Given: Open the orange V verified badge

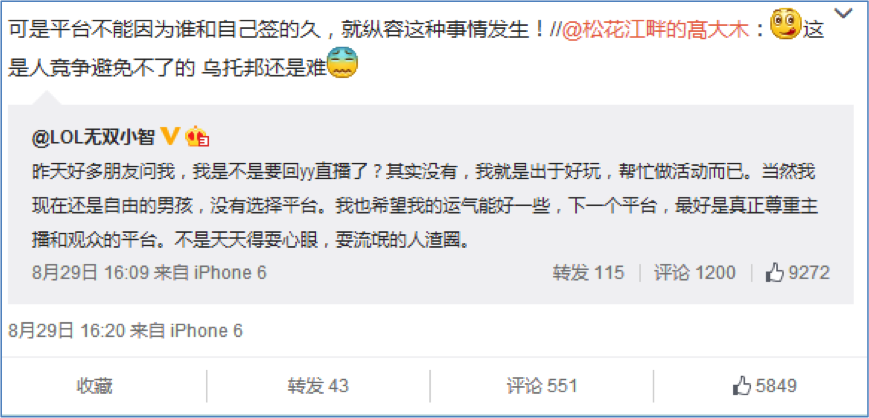Looking at the screenshot, I should click(170, 135).
